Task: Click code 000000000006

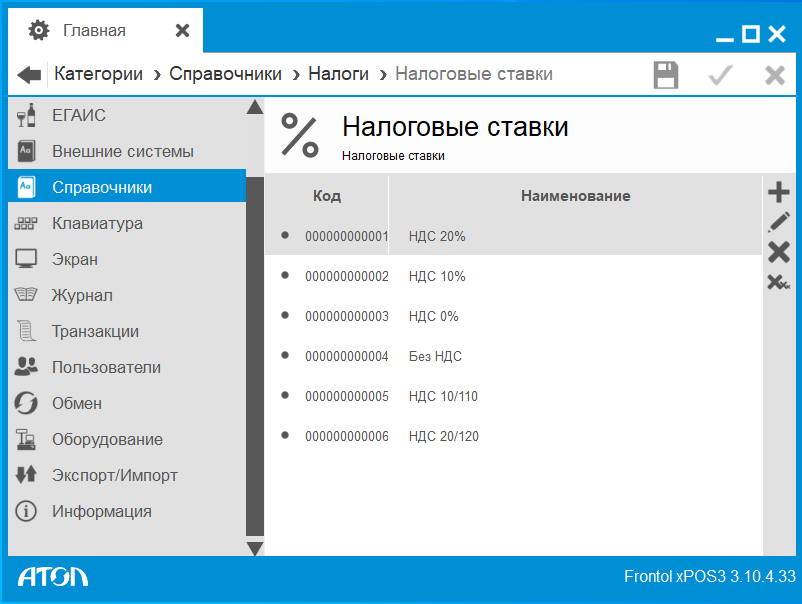Action: 347,436
